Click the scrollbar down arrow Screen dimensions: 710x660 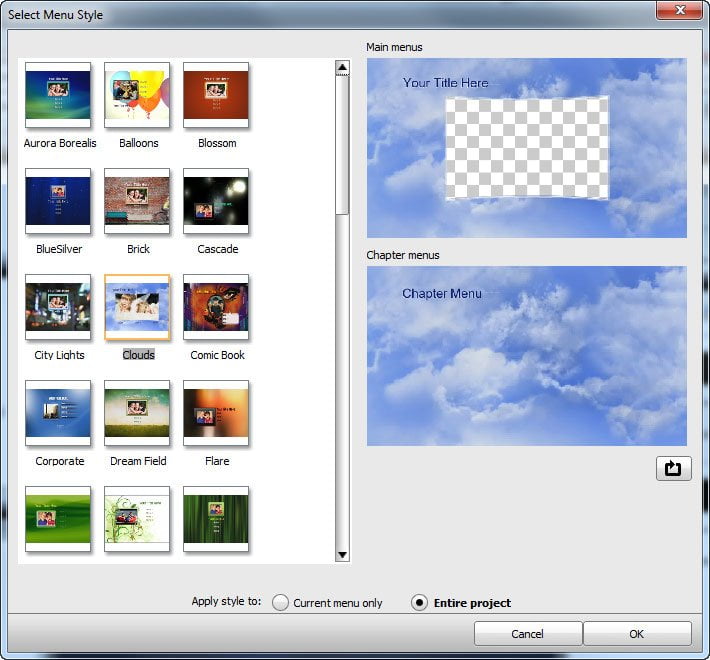click(x=342, y=555)
